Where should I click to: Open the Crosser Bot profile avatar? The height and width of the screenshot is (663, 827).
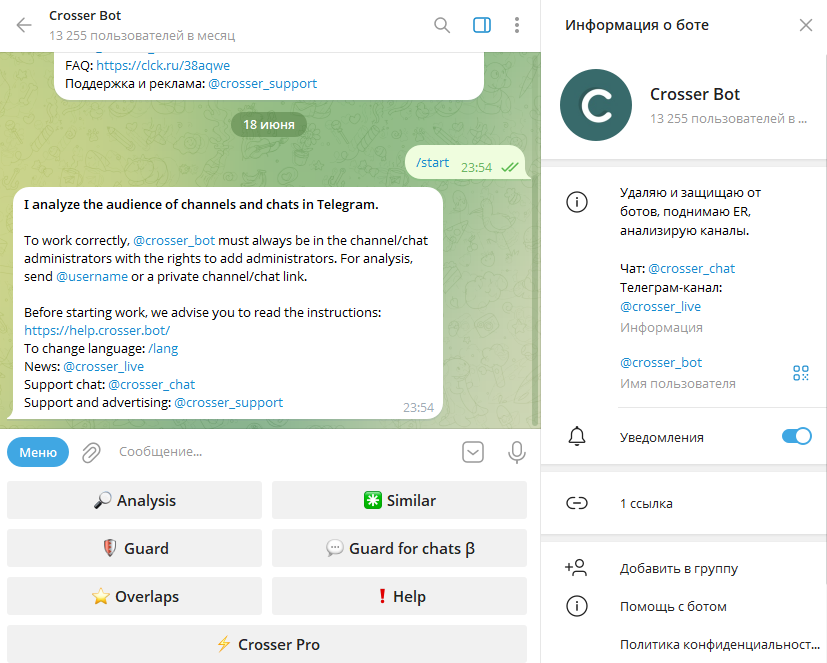pos(595,105)
